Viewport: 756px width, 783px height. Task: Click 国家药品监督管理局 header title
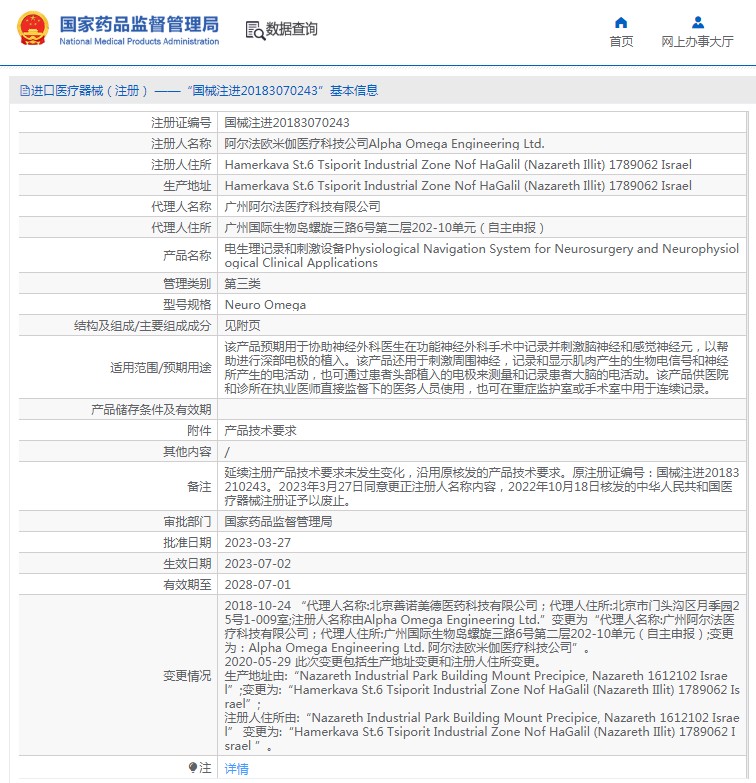click(x=139, y=23)
